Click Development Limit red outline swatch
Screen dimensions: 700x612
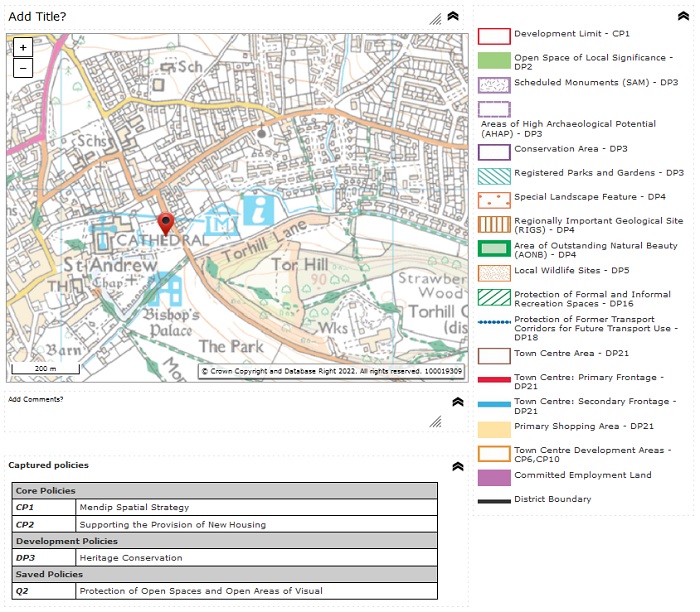tap(494, 36)
